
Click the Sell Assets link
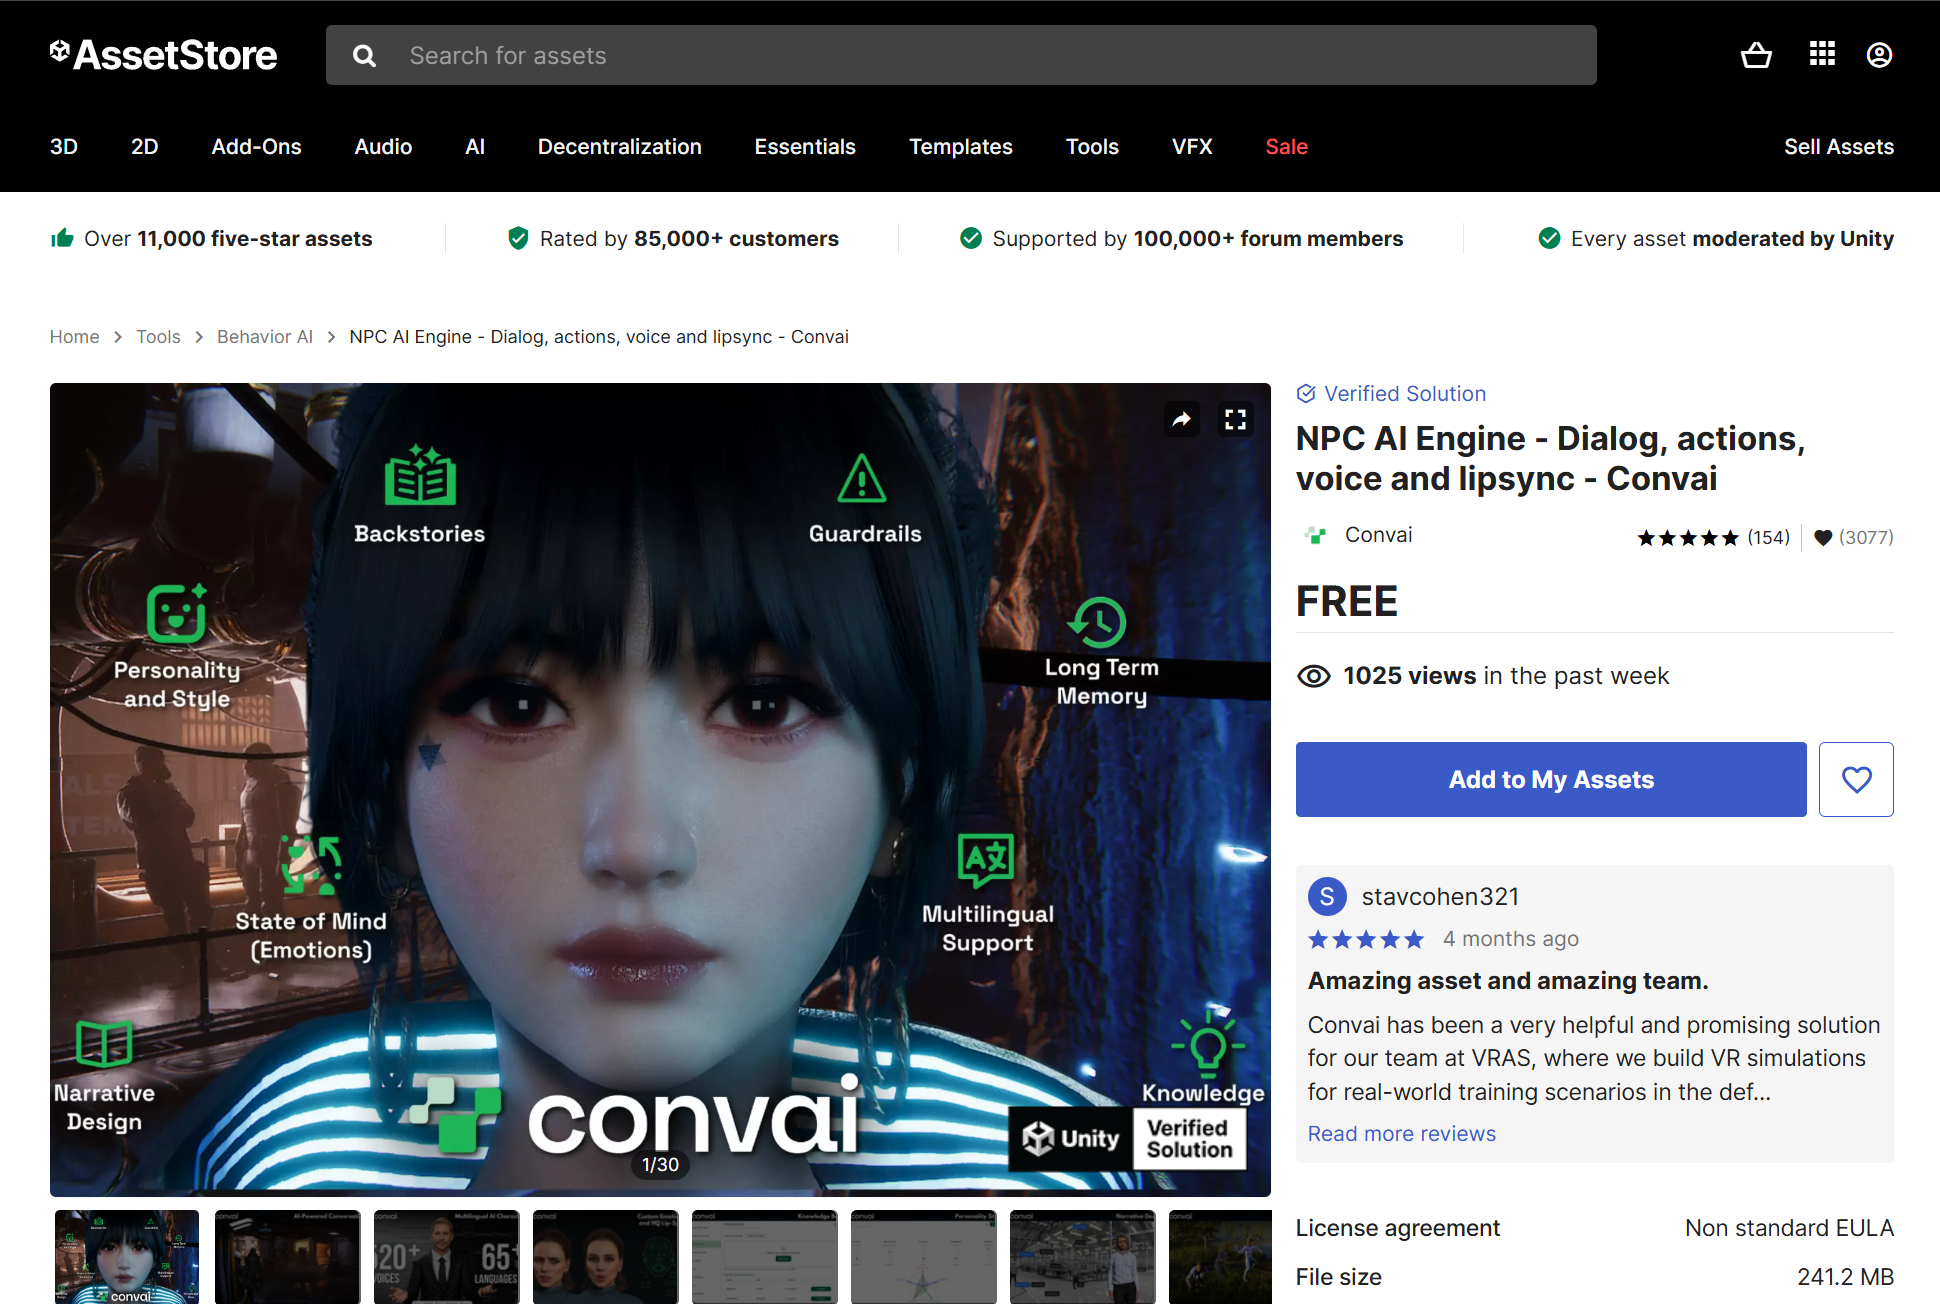pos(1839,147)
